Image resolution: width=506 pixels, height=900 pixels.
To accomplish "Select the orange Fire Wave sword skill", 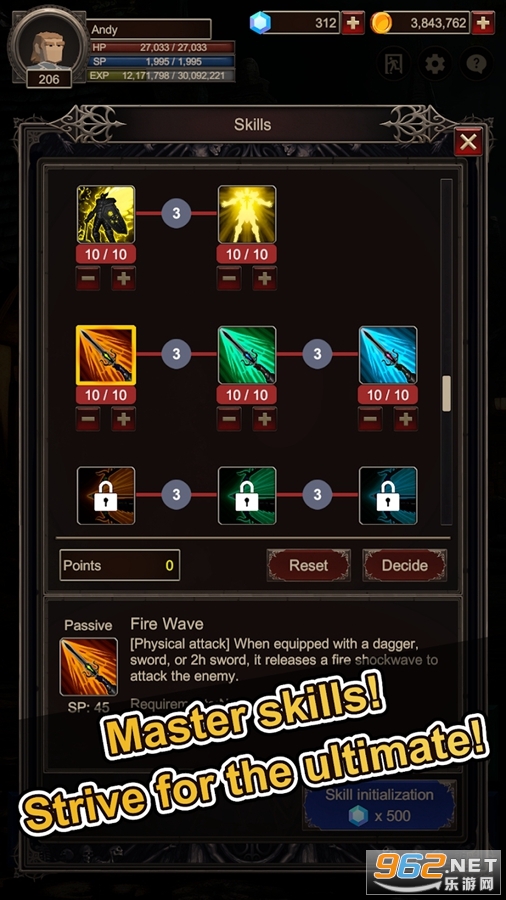I will click(x=106, y=355).
